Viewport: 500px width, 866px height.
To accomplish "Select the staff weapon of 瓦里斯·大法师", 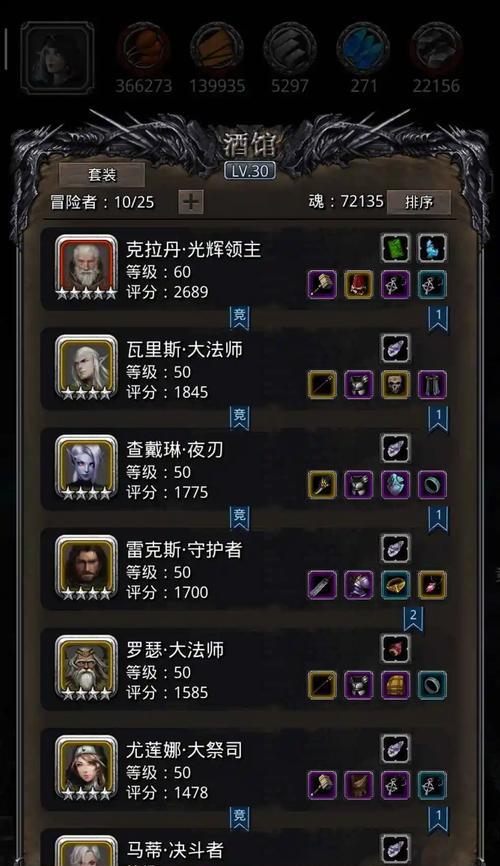I will [x=322, y=384].
